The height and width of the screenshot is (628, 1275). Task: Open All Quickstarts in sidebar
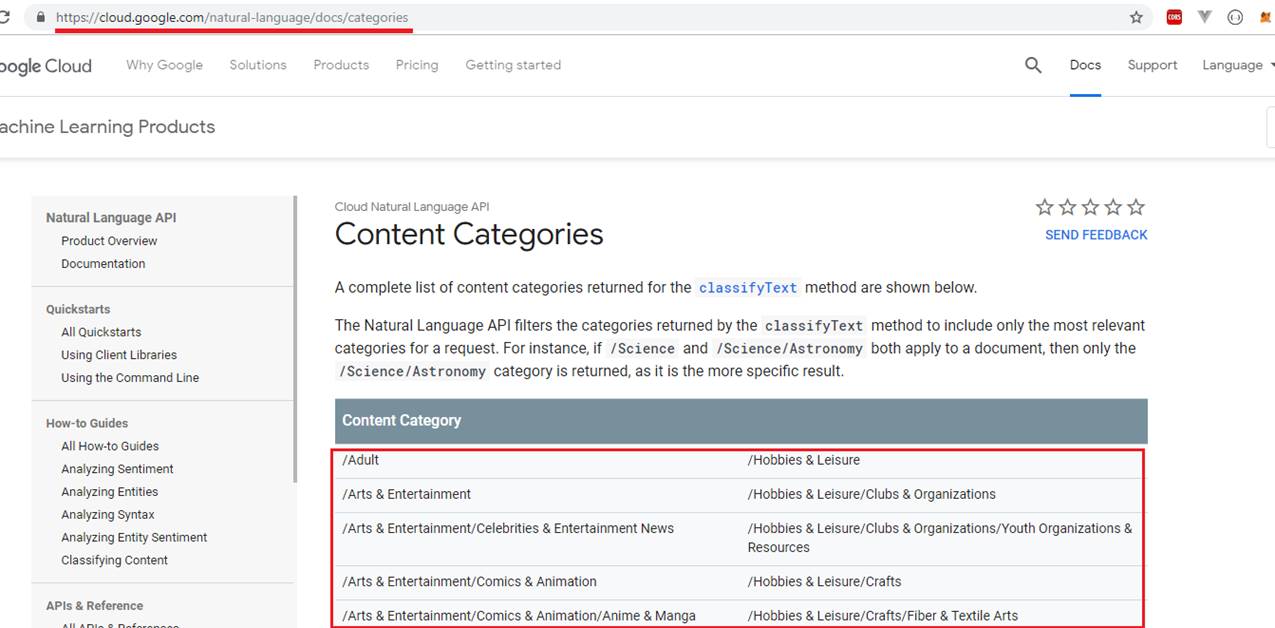[101, 332]
